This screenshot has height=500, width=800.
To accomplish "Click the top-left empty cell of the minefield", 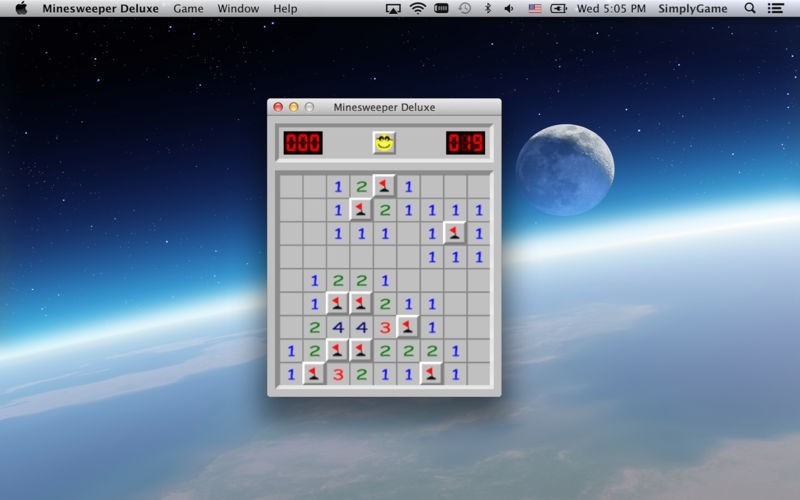I will 290,186.
